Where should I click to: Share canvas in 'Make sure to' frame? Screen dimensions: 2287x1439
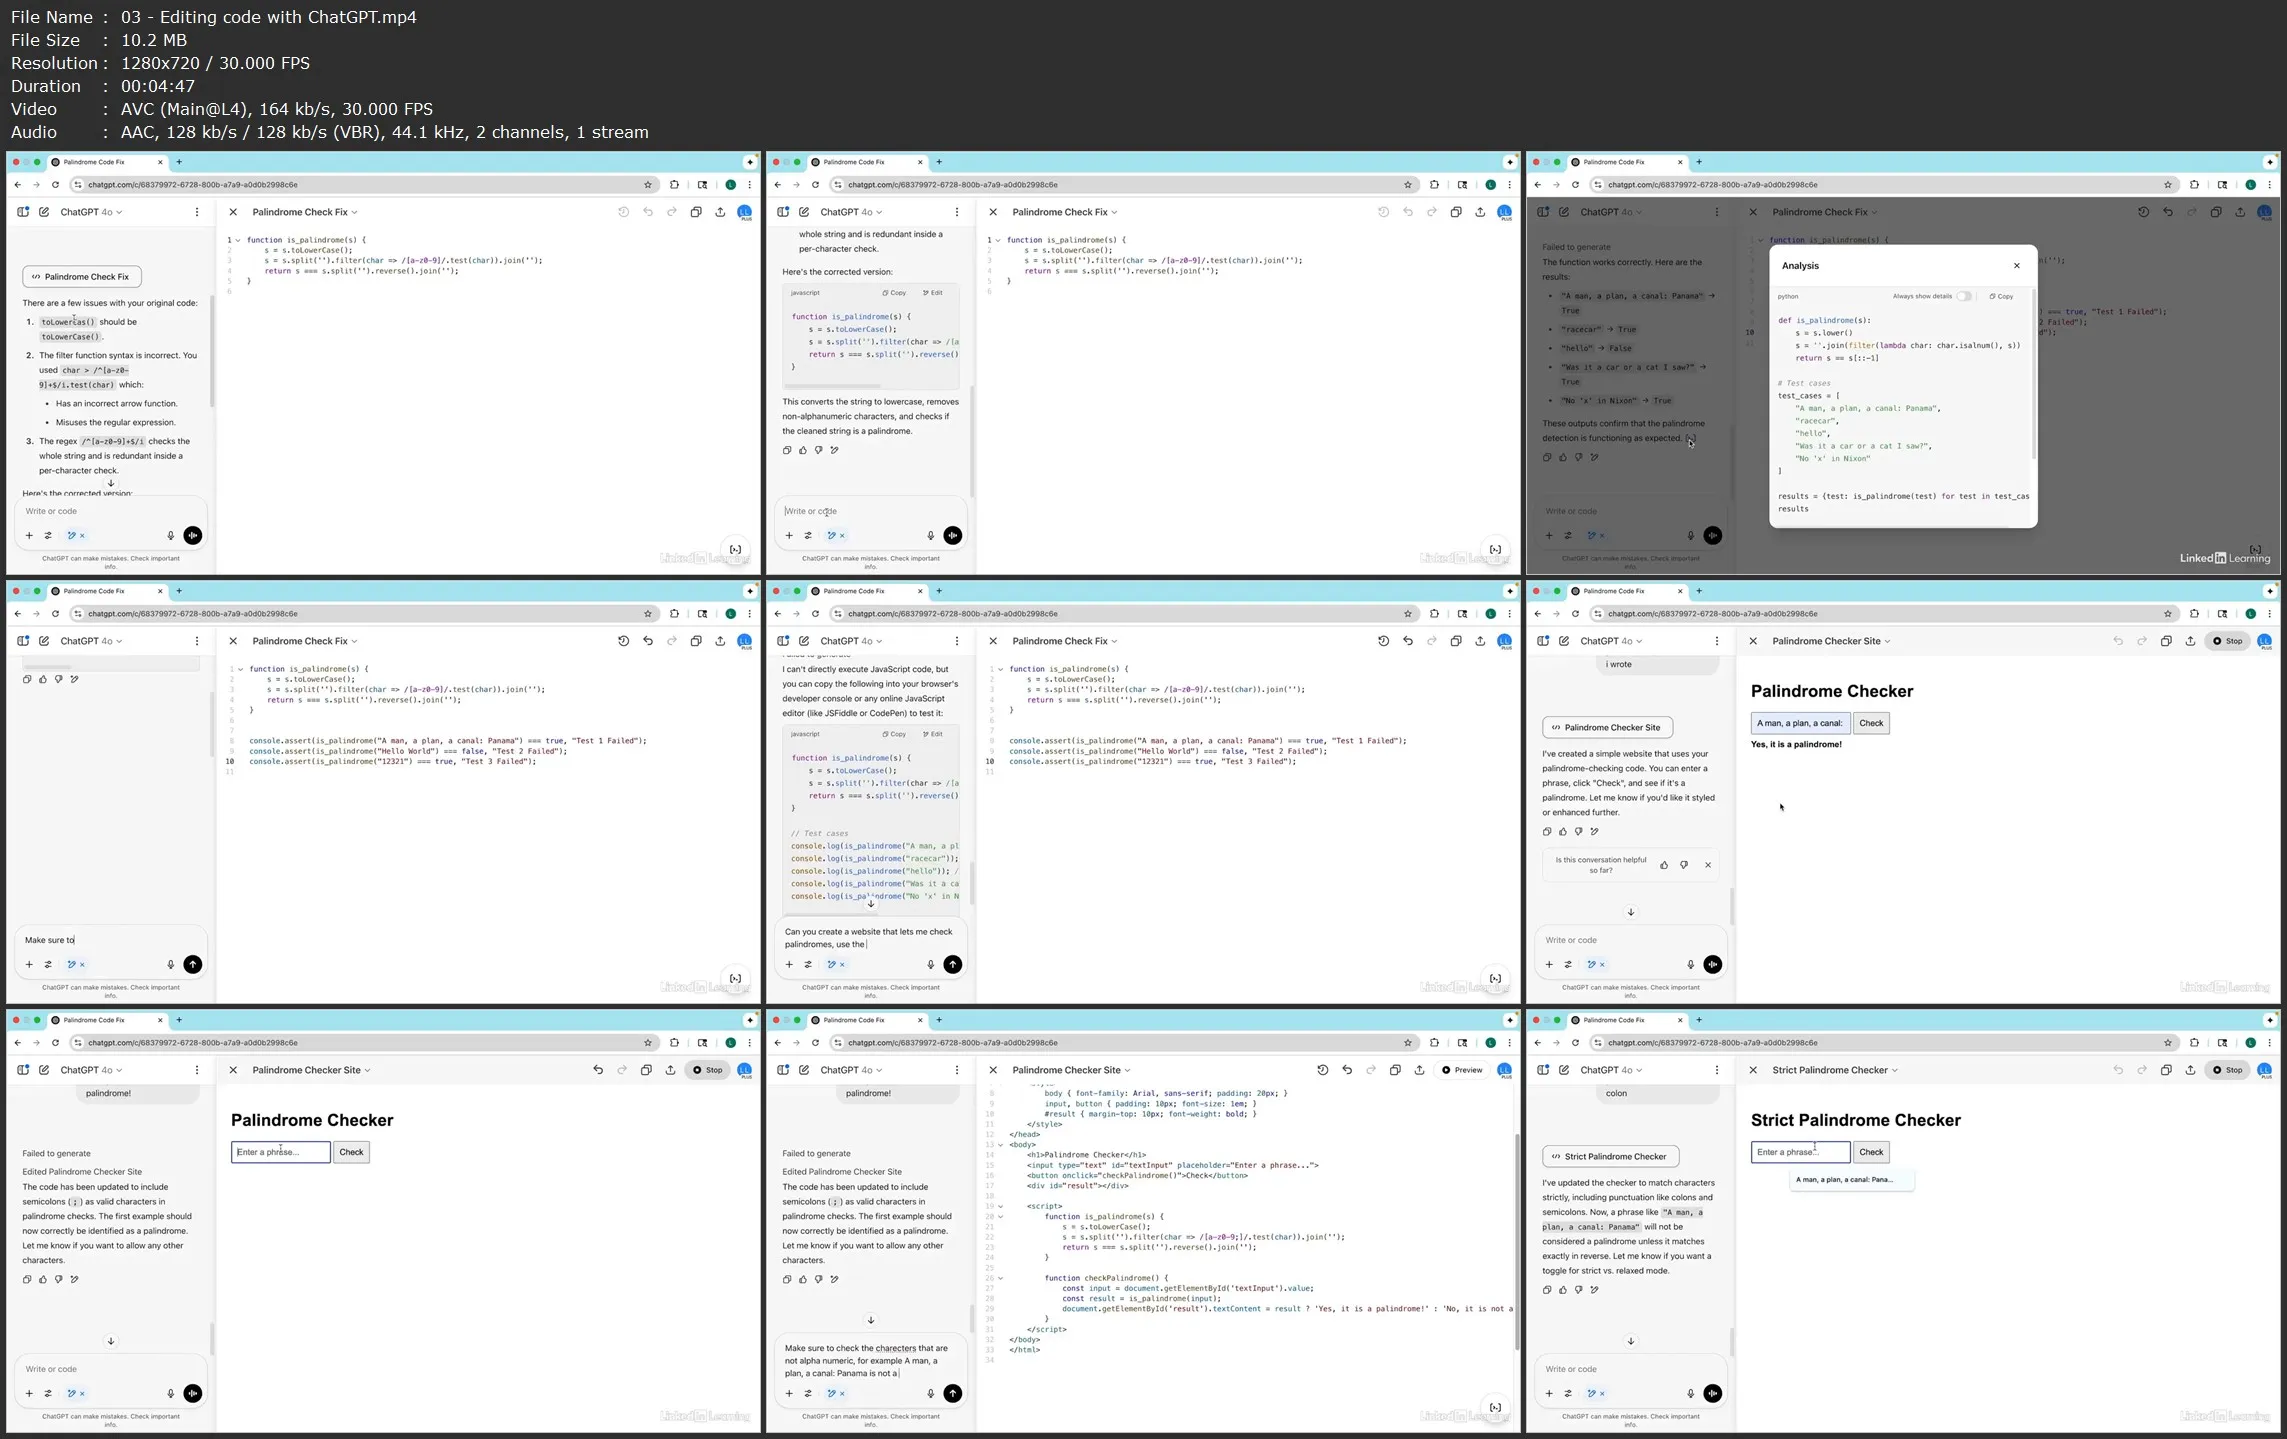point(720,641)
